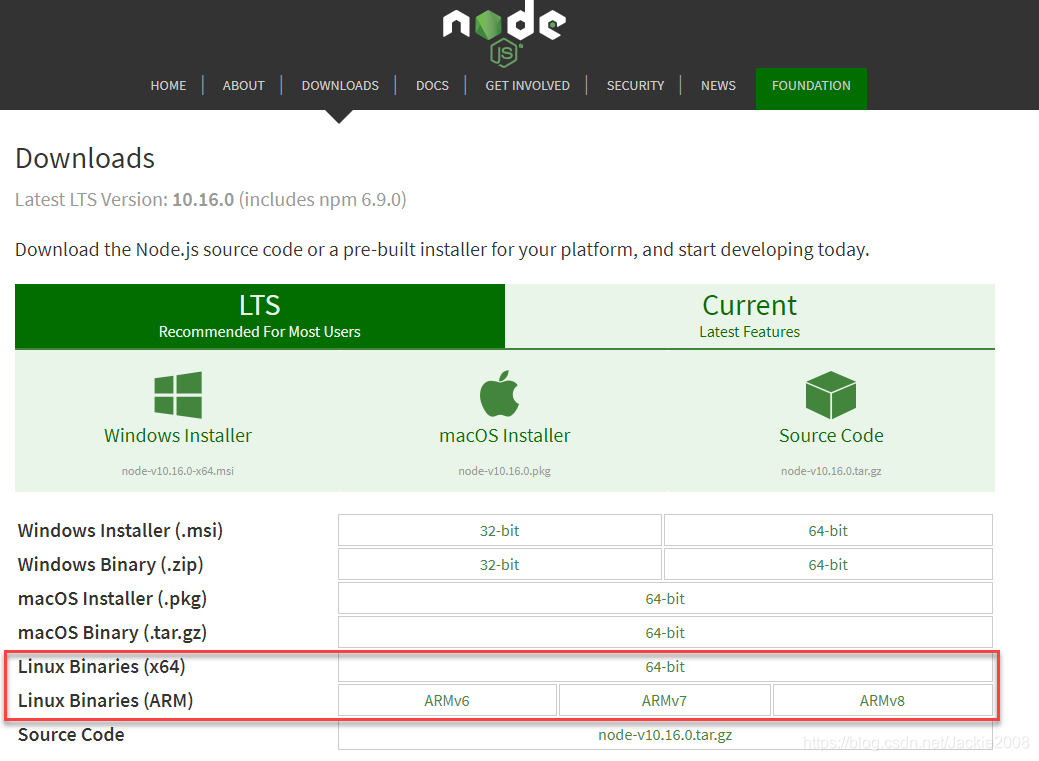Click the Apple macOS icon

point(500,393)
